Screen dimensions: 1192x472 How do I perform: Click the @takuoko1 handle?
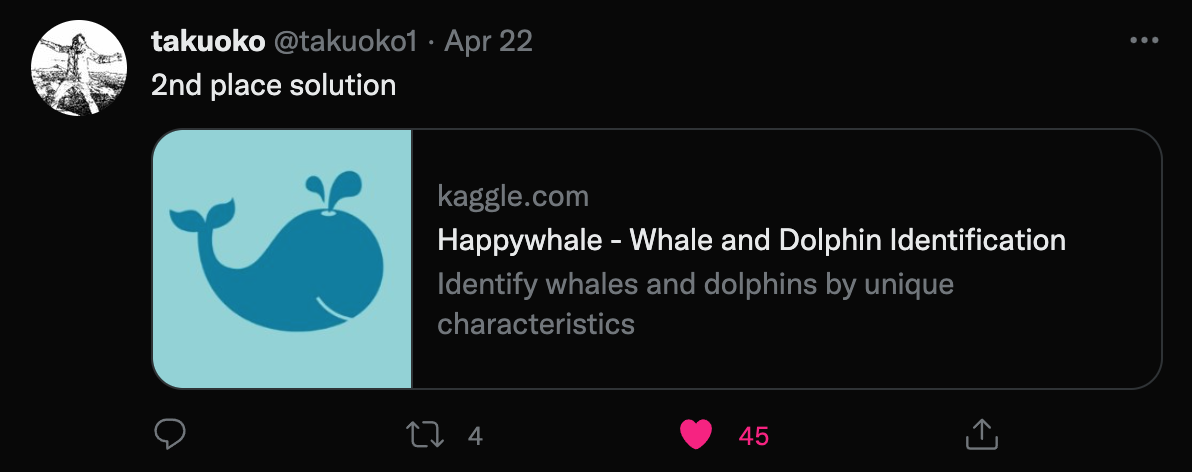(344, 41)
